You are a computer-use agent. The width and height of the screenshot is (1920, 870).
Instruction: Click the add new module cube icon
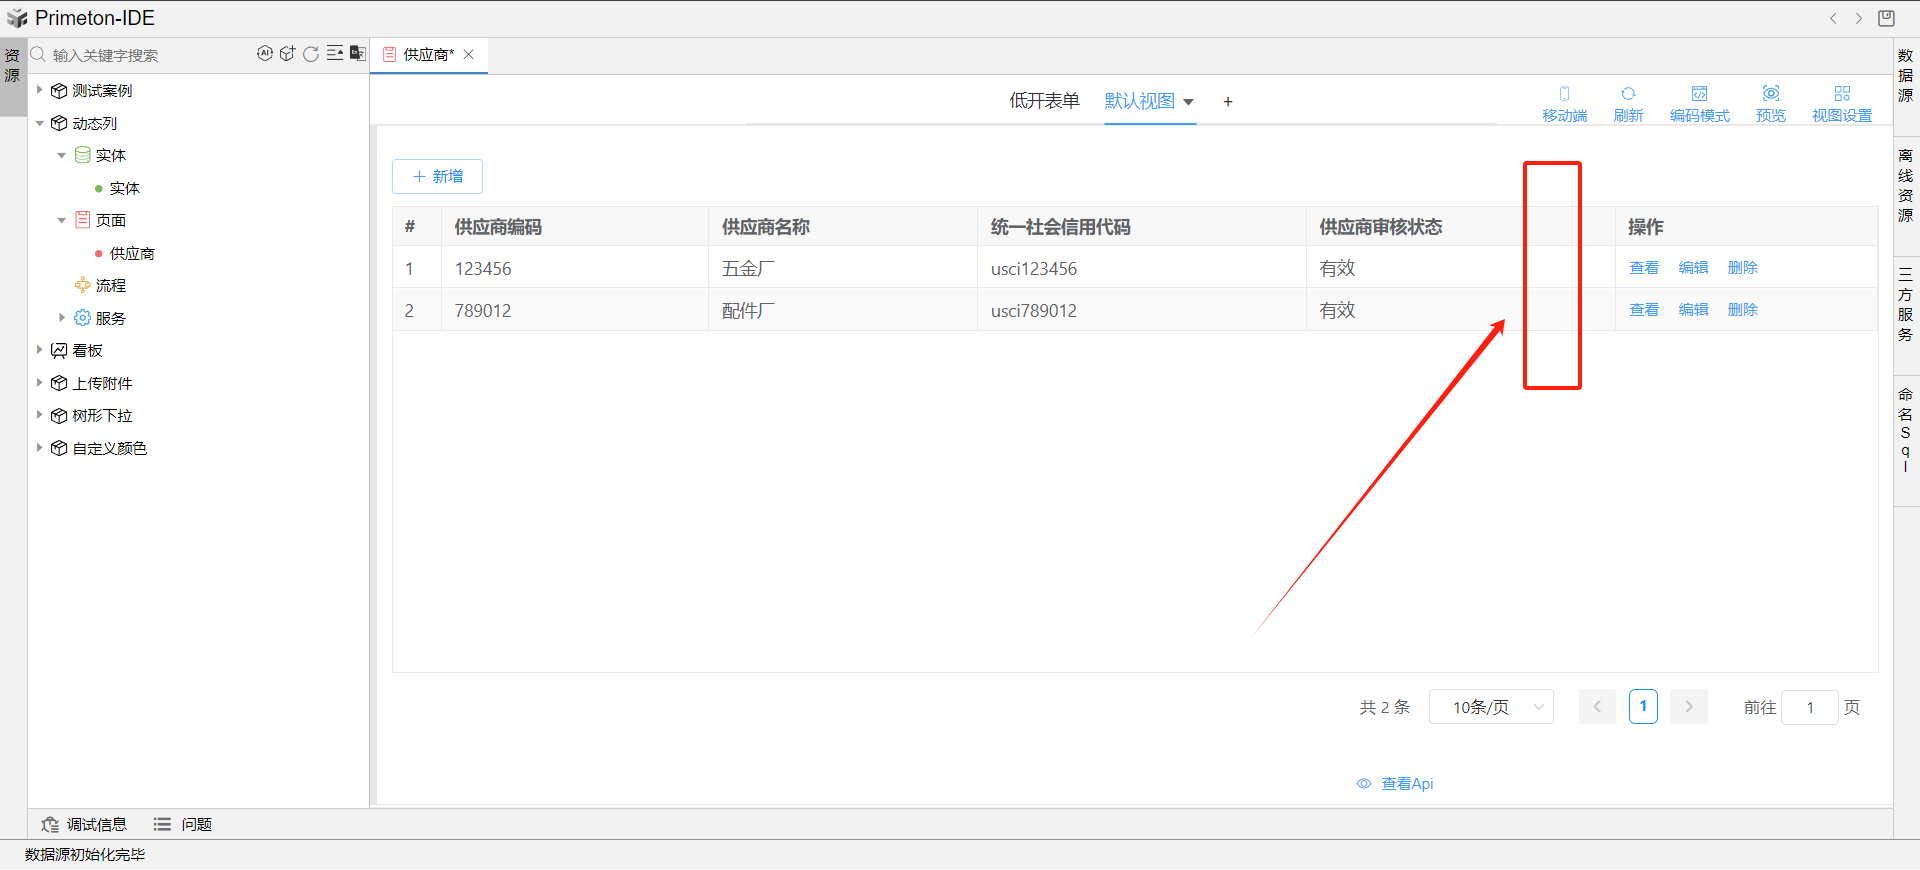[287, 54]
